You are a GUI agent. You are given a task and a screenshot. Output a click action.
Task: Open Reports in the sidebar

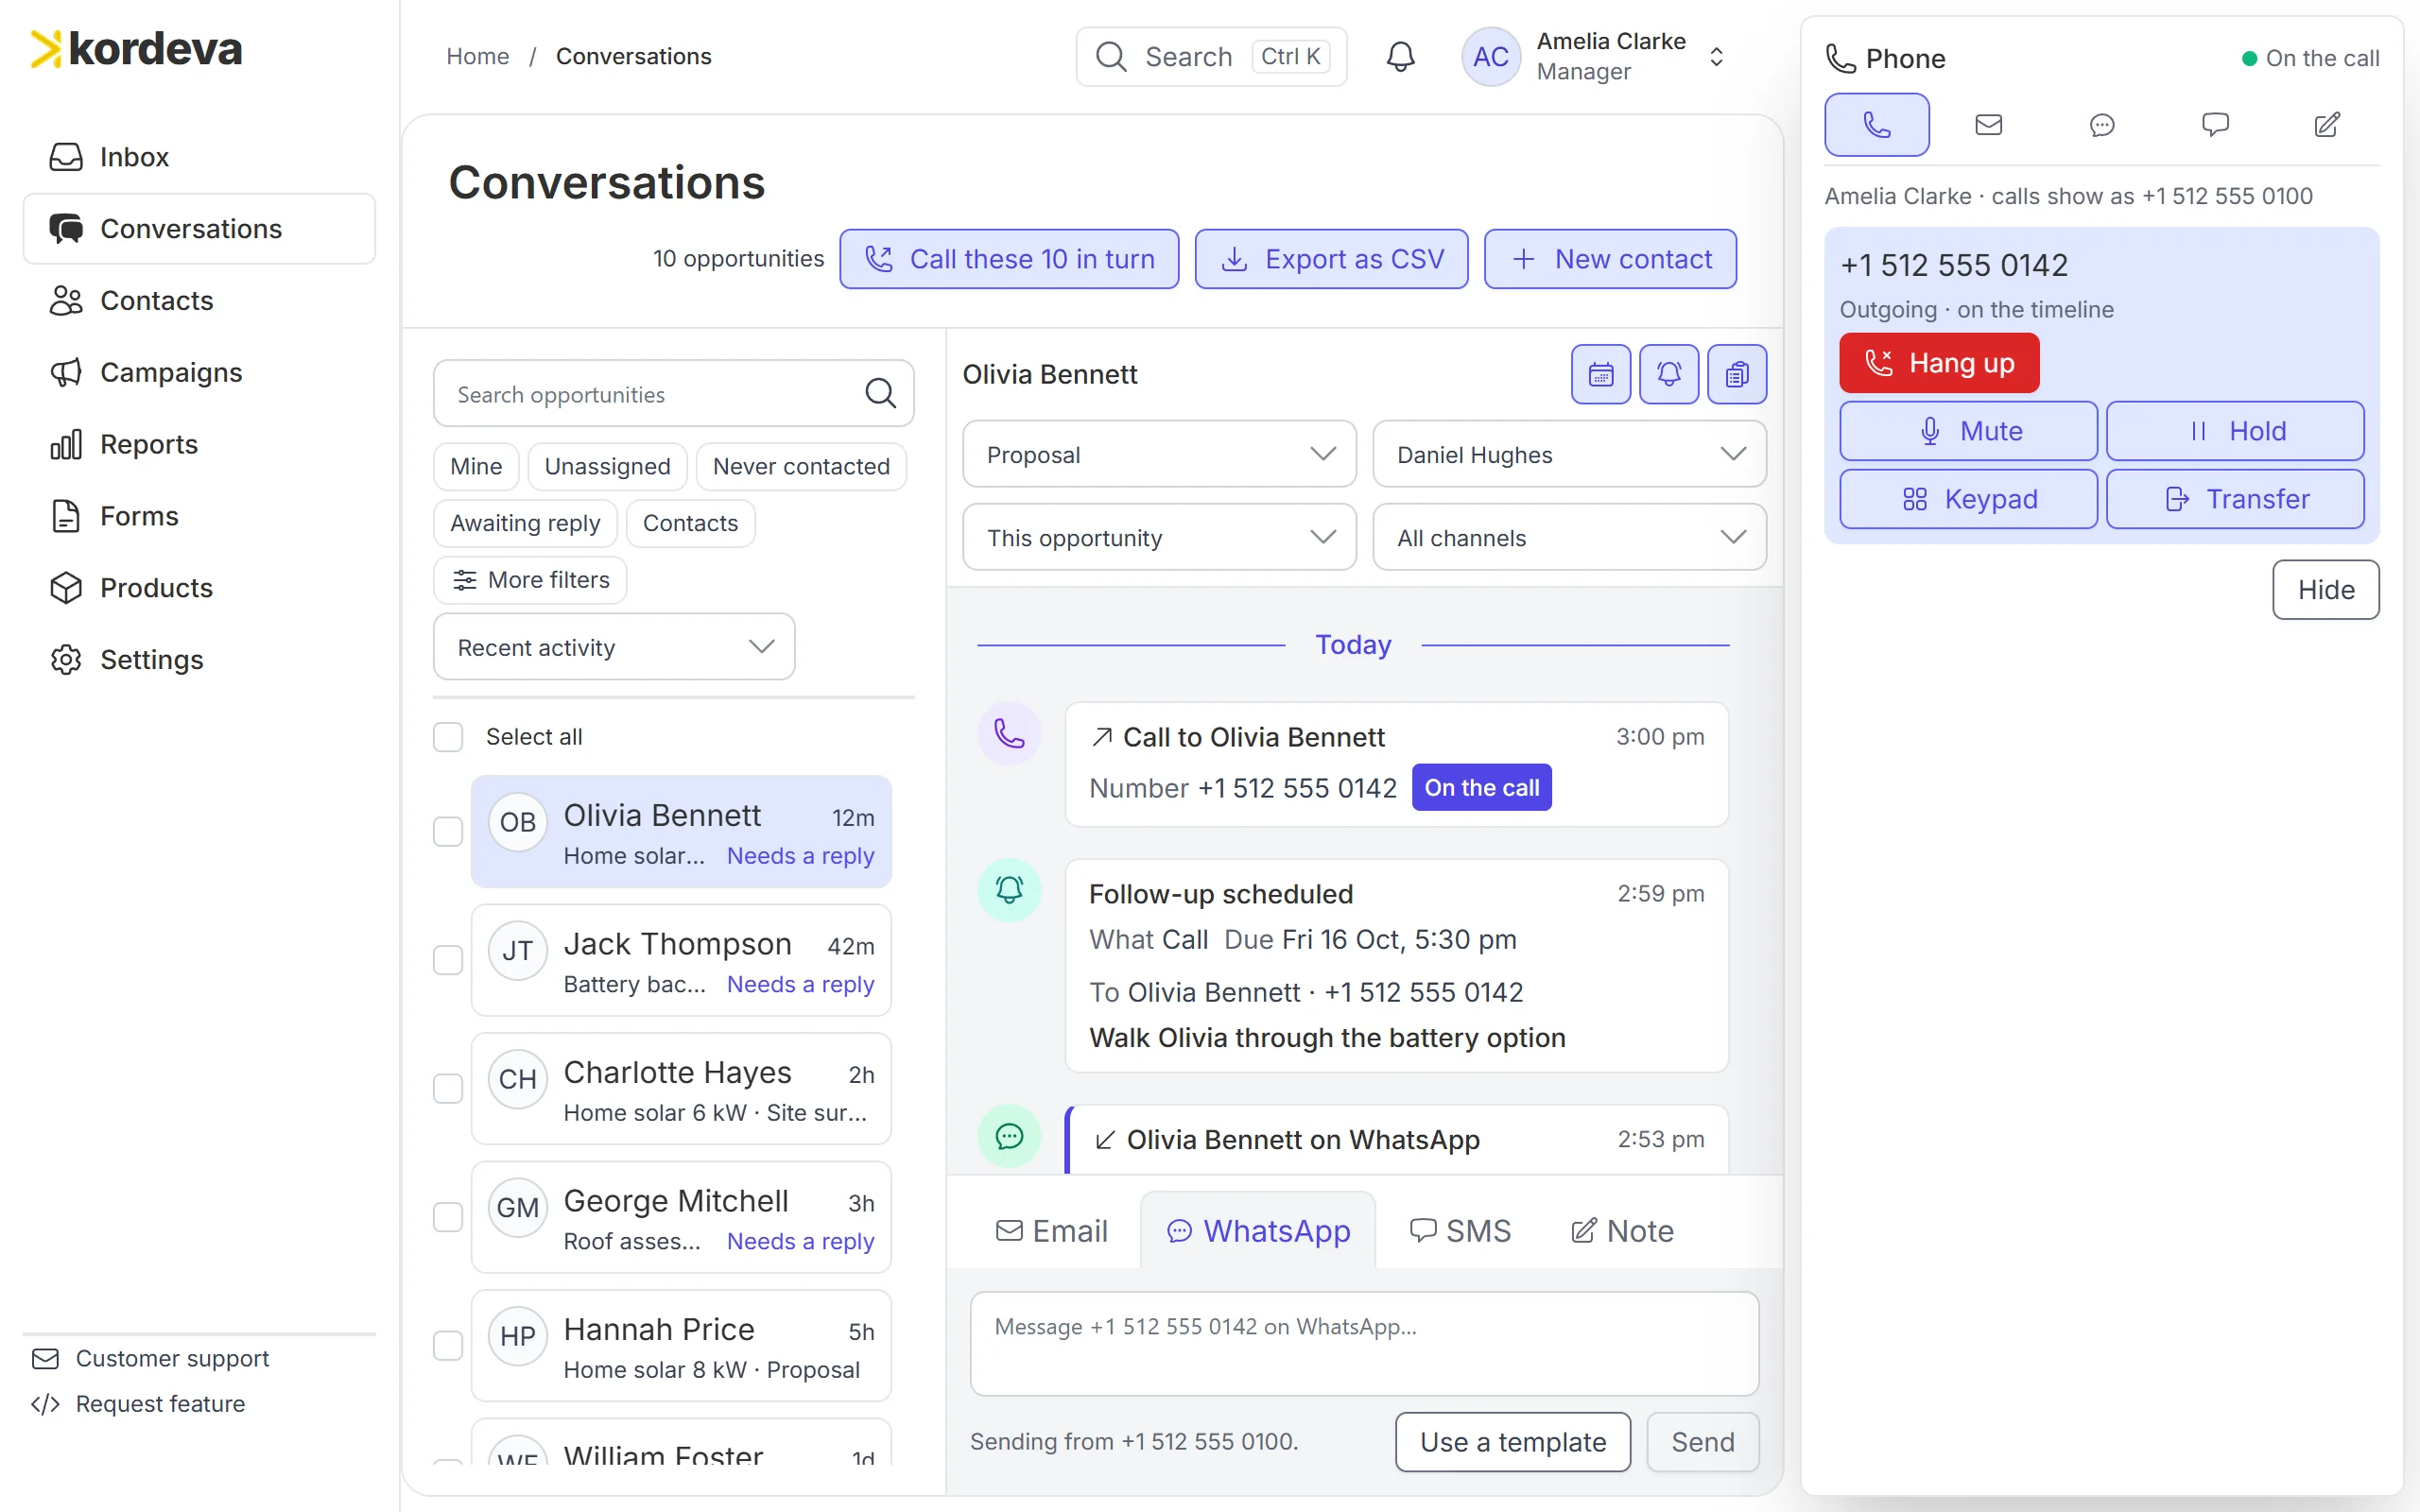coord(199,444)
